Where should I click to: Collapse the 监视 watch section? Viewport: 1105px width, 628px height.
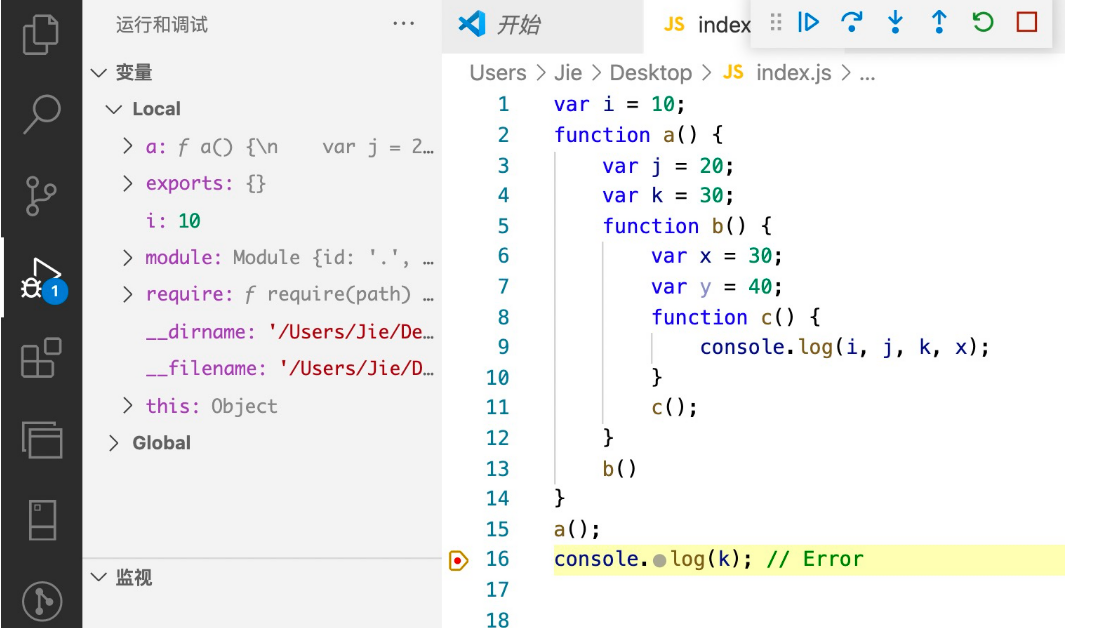tap(99, 577)
